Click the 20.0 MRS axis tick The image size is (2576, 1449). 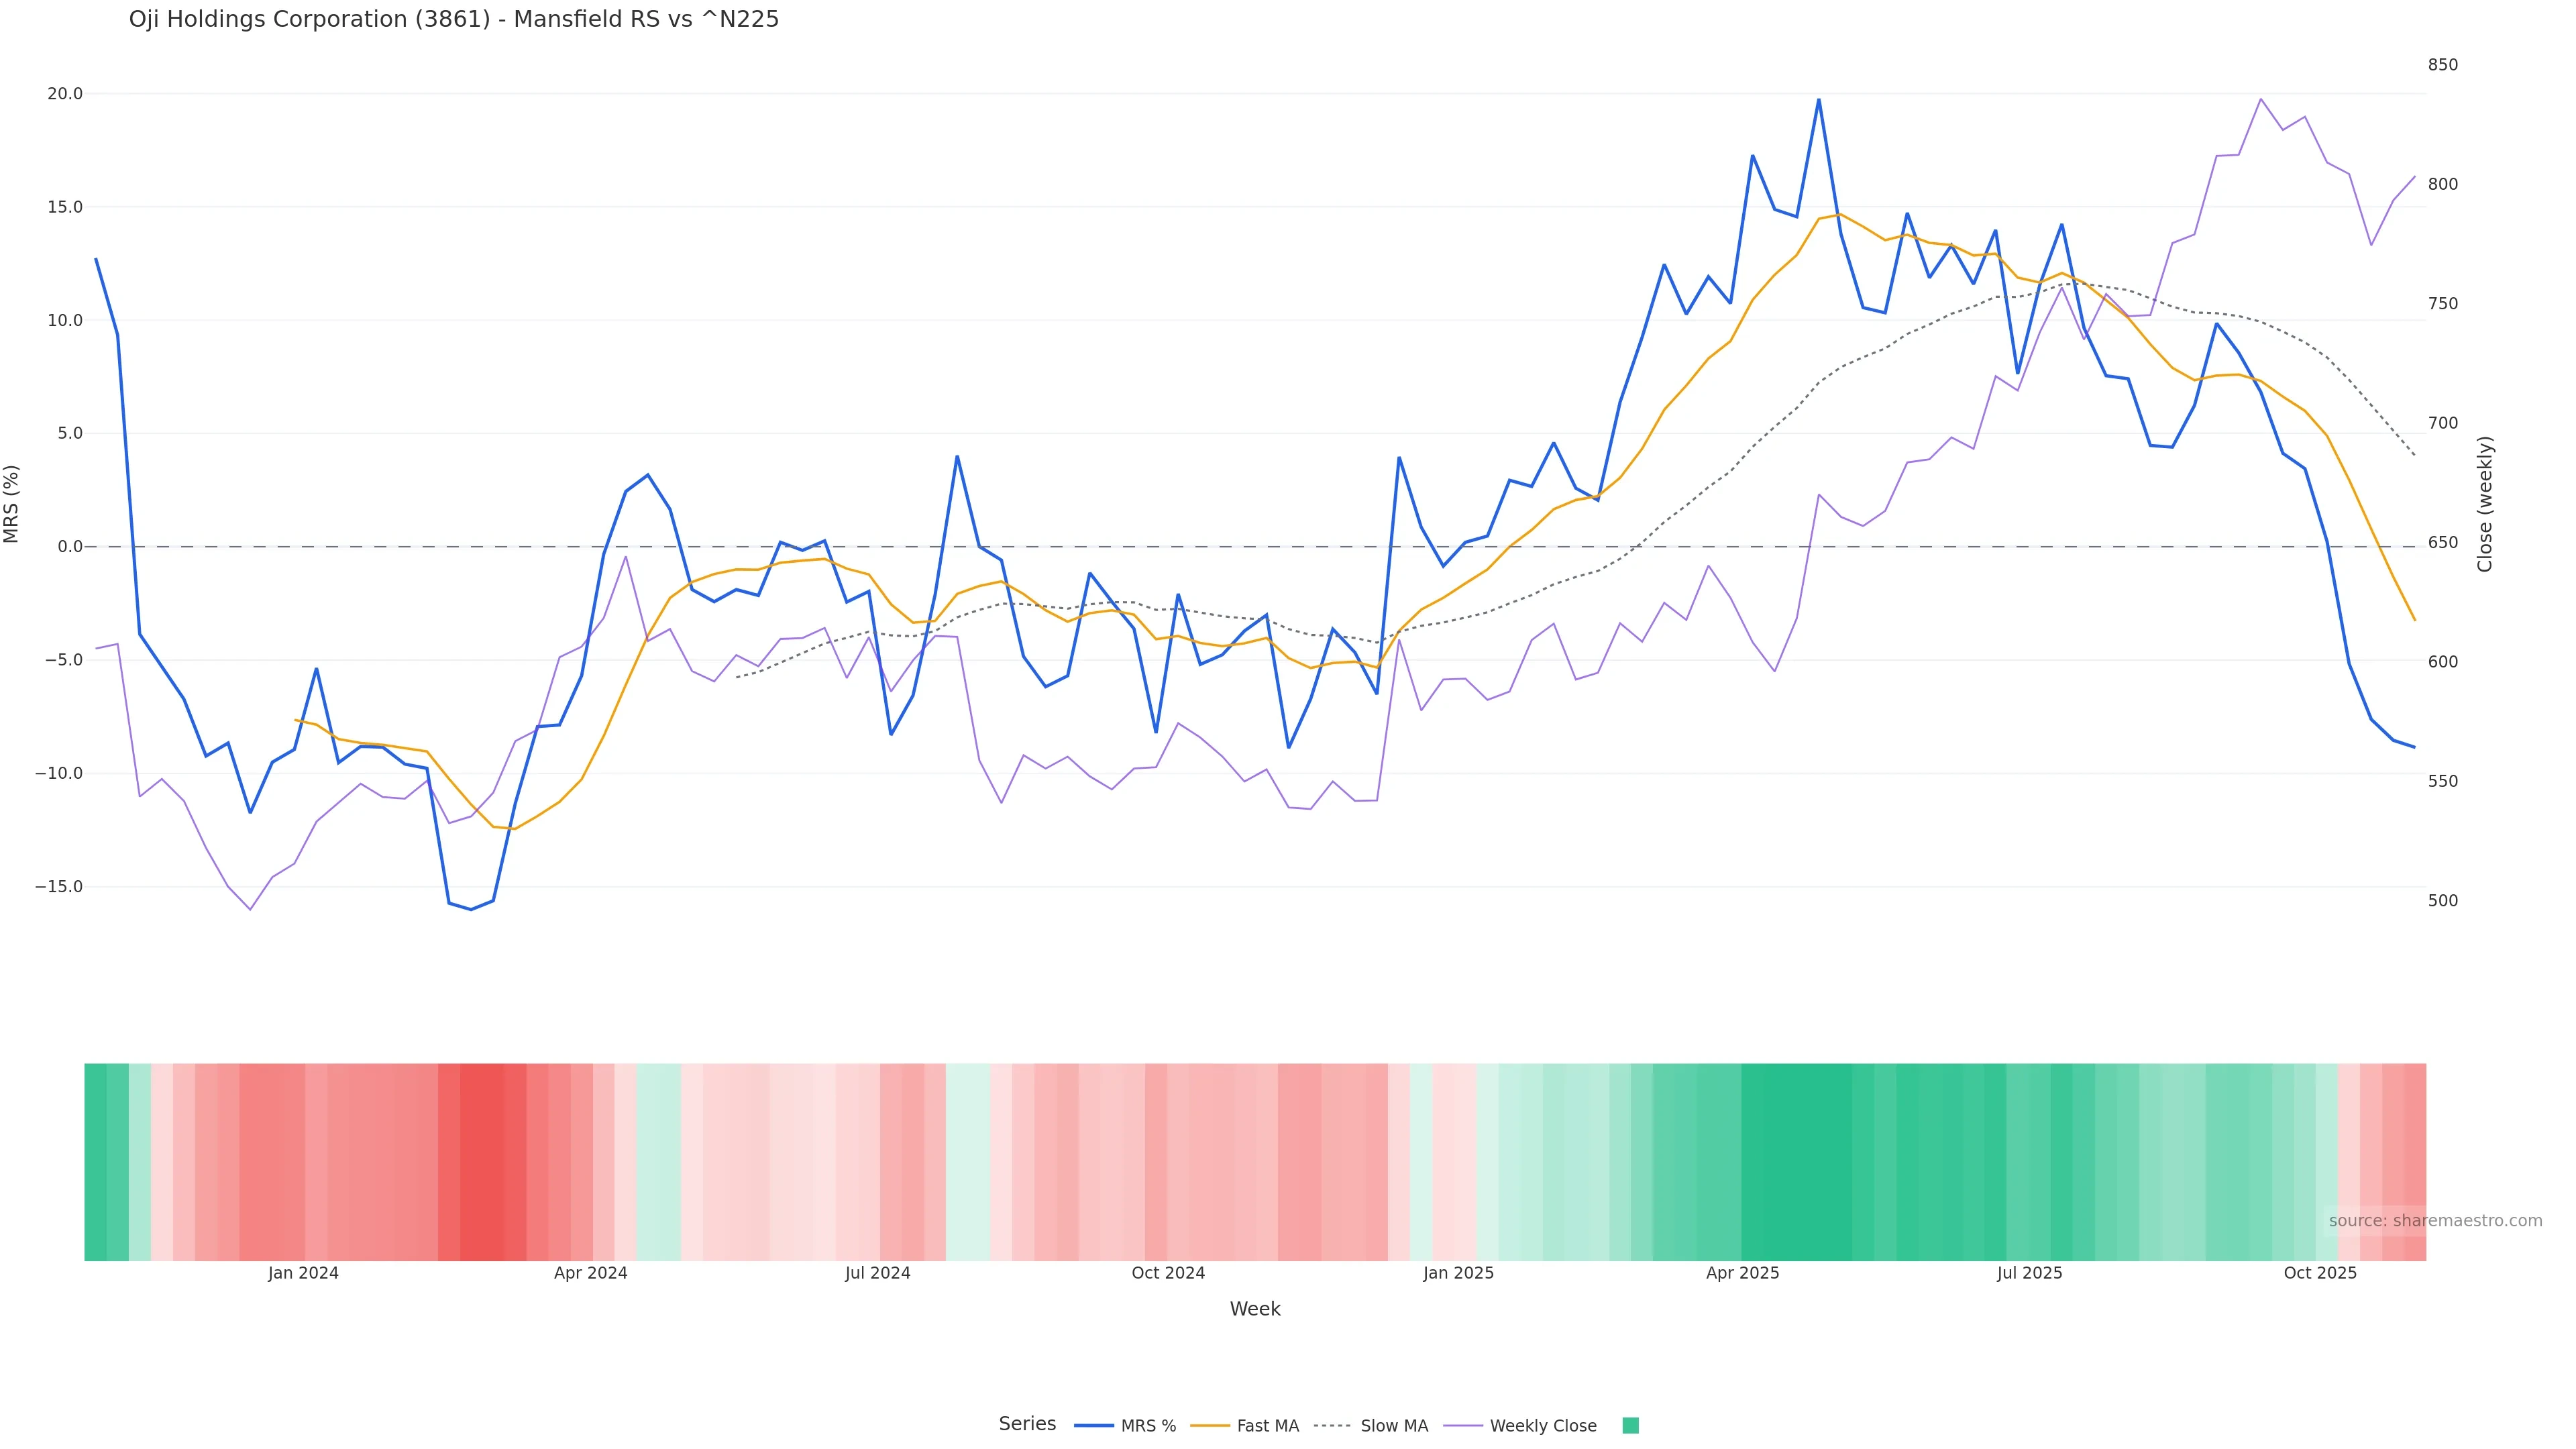point(65,94)
